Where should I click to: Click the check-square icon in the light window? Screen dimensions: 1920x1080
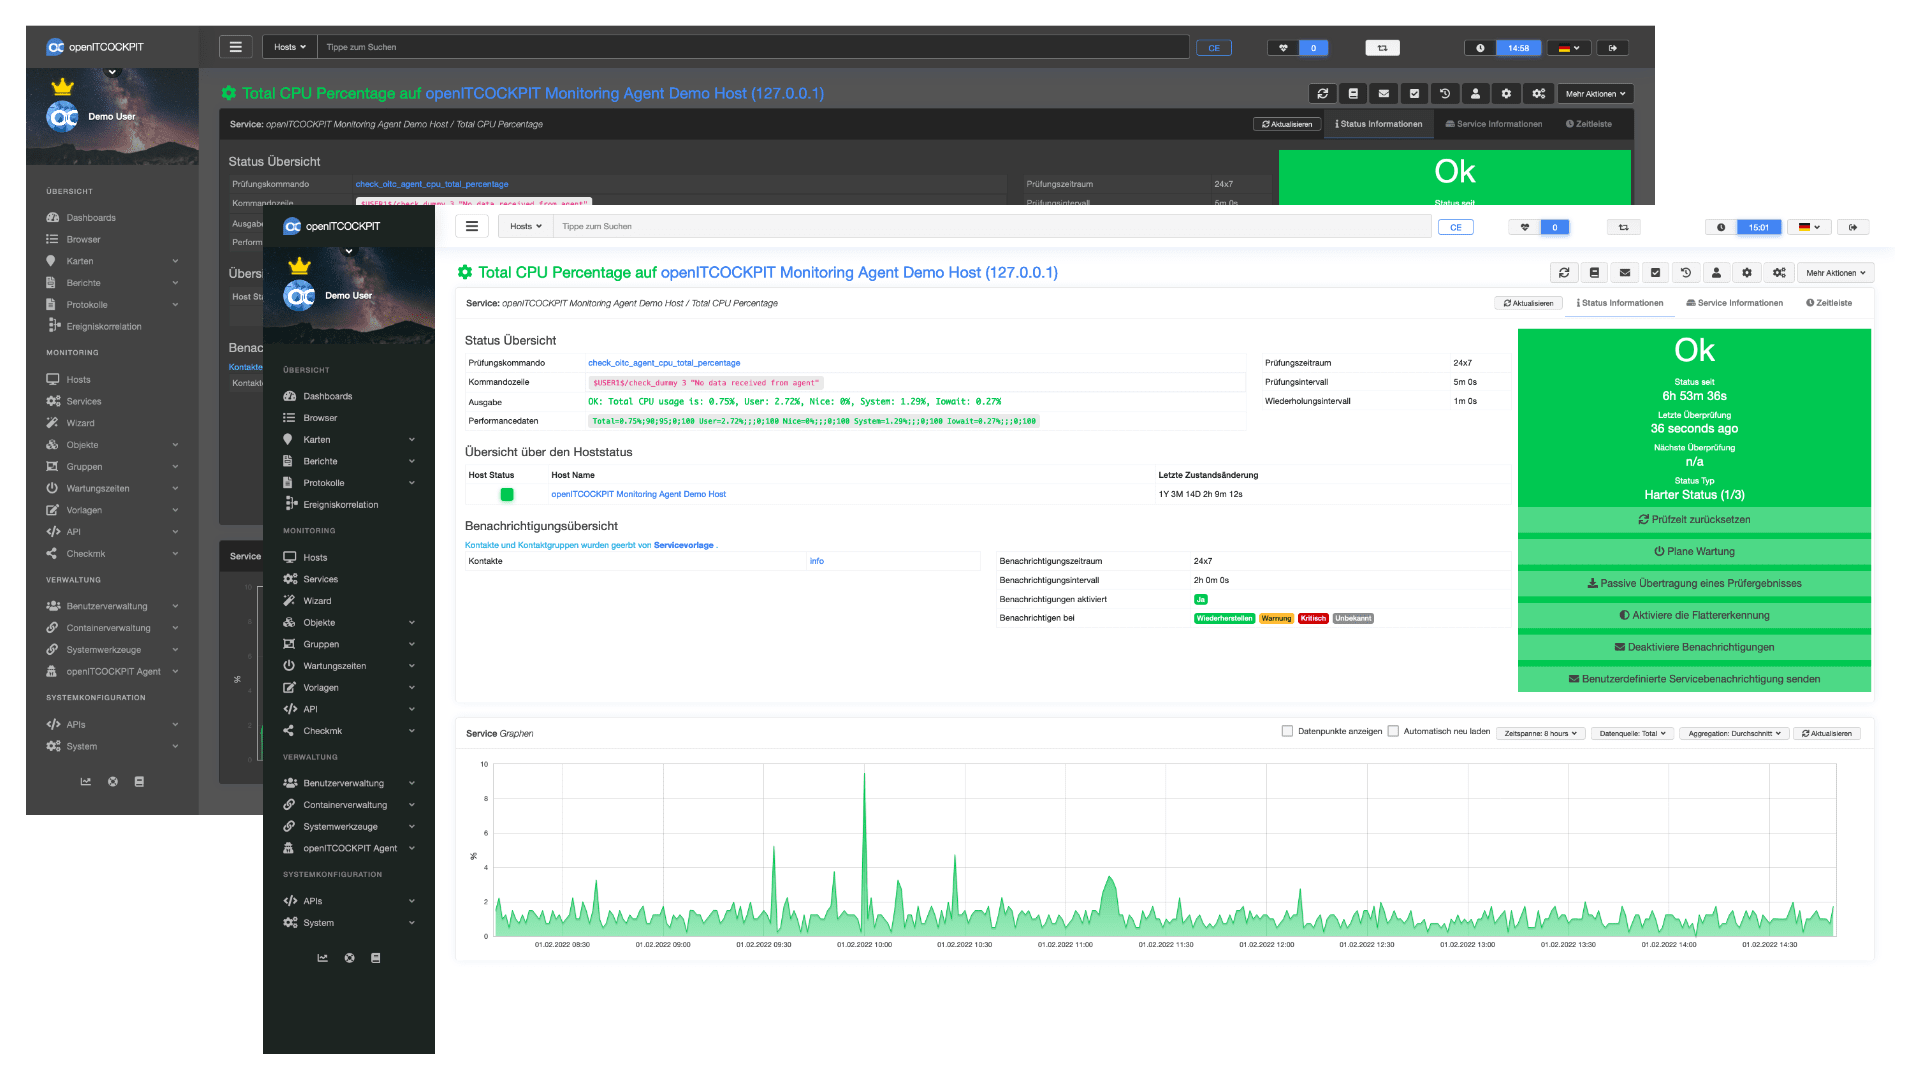pyautogui.click(x=1656, y=272)
